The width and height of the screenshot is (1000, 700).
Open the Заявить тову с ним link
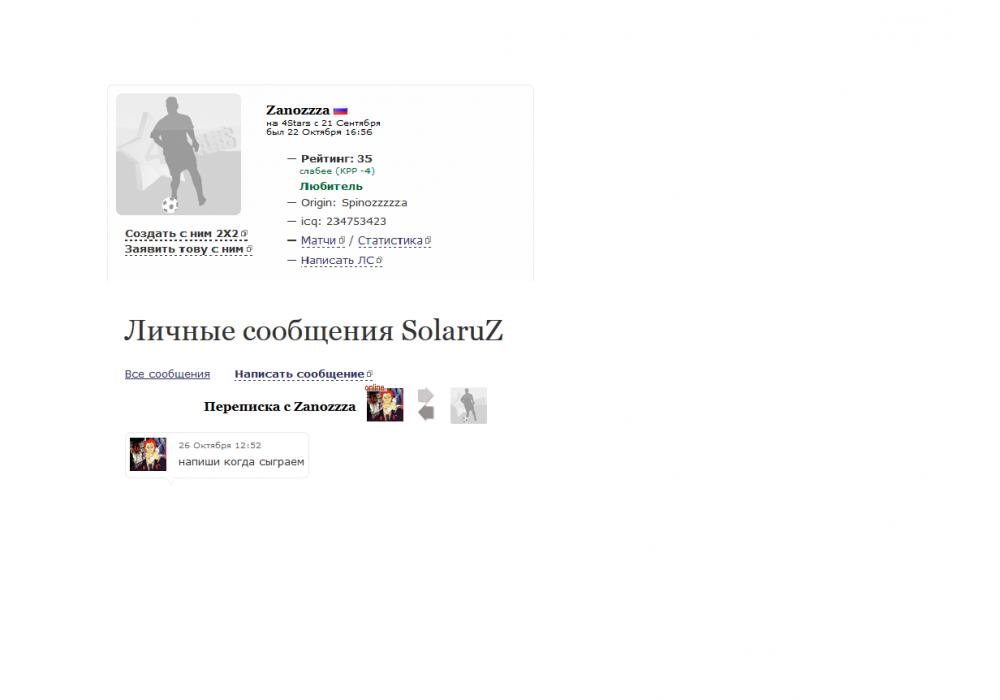pyautogui.click(x=184, y=249)
